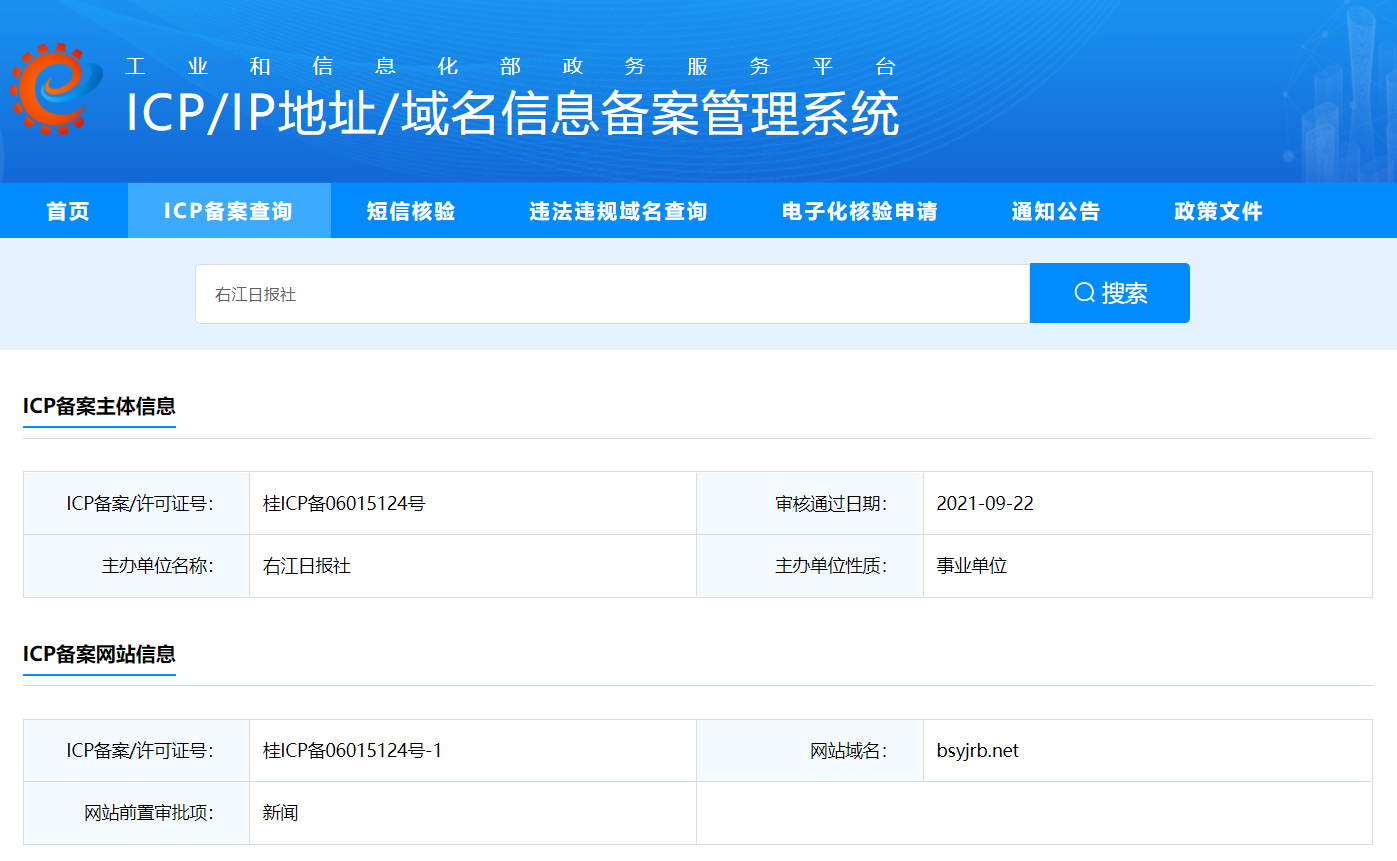Open the 首页 home tab

(x=68, y=211)
